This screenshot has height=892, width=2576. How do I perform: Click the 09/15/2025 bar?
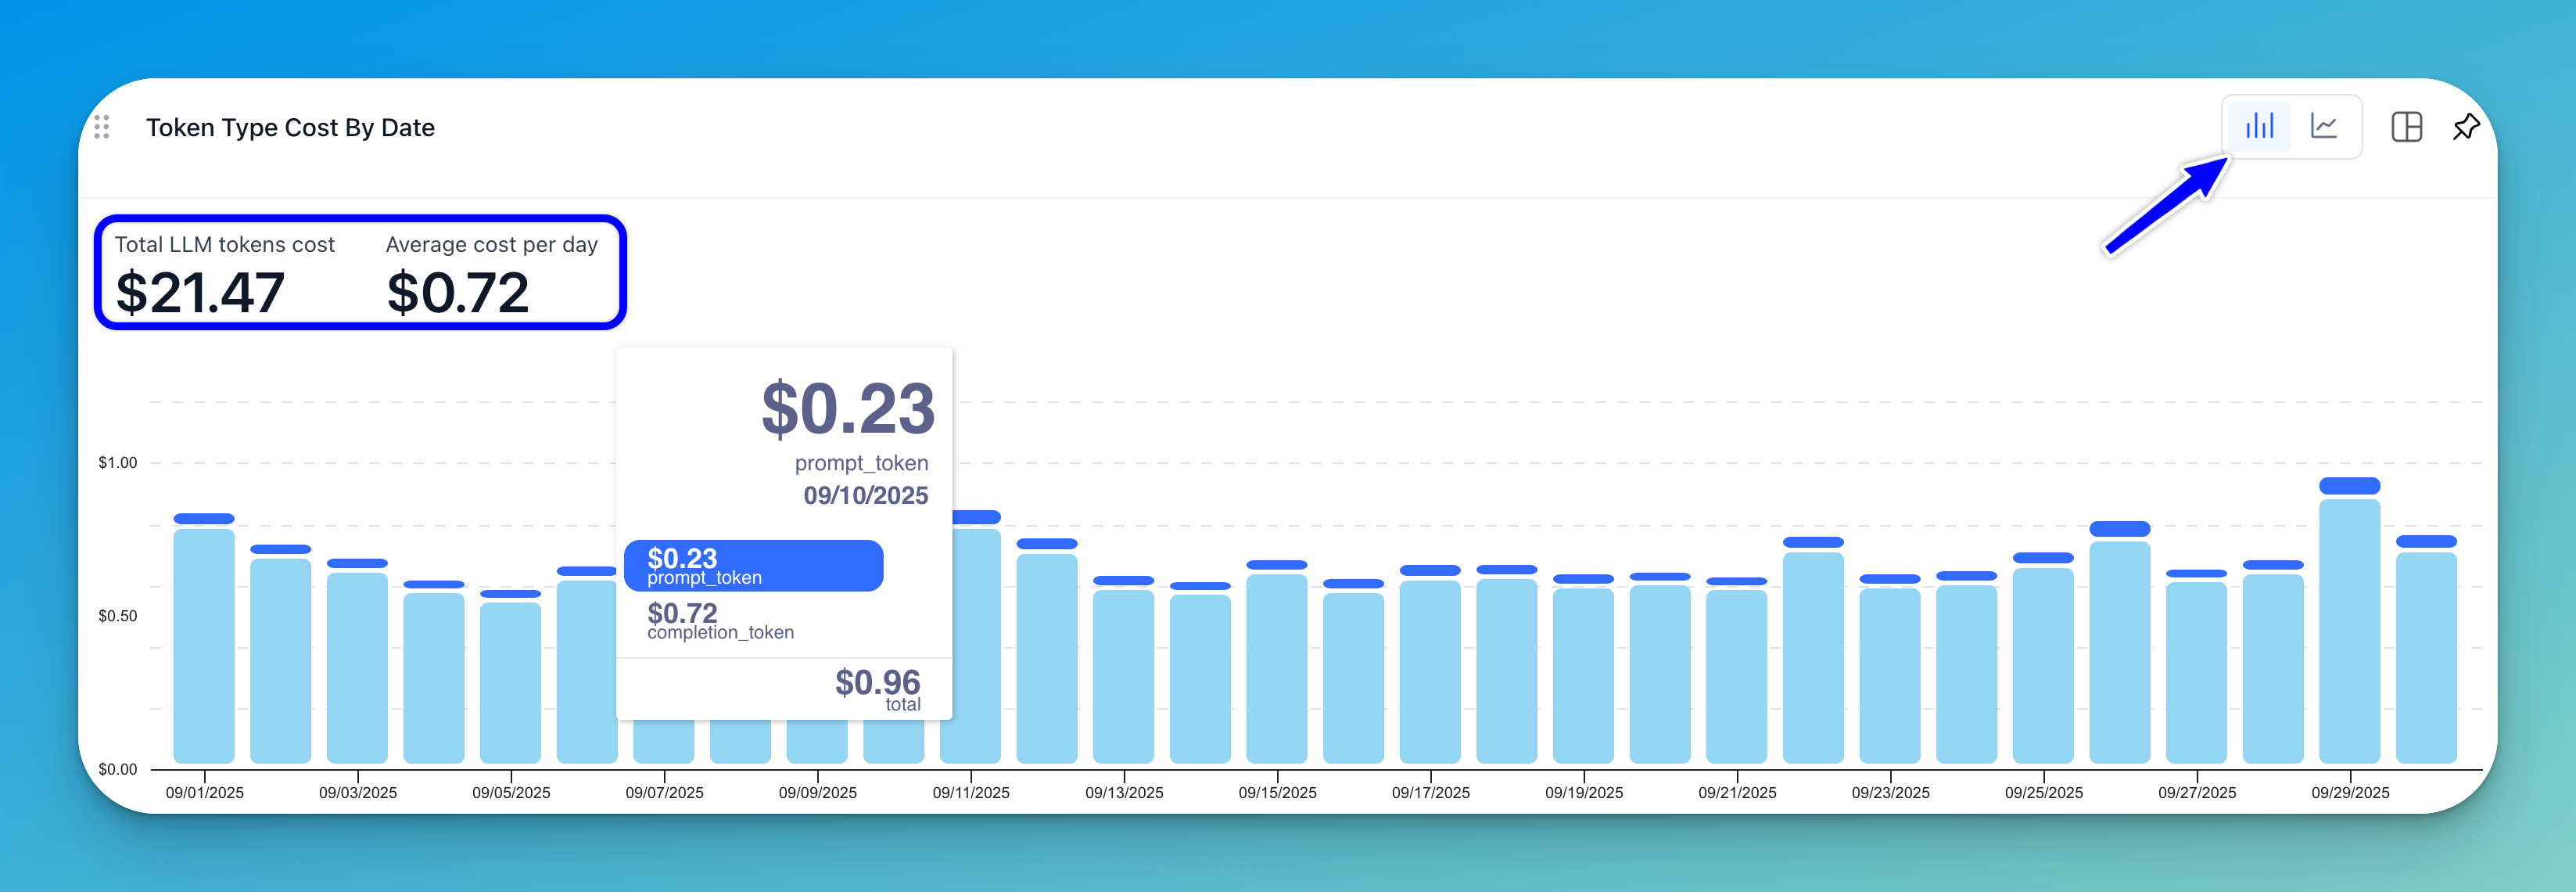coord(1277,670)
